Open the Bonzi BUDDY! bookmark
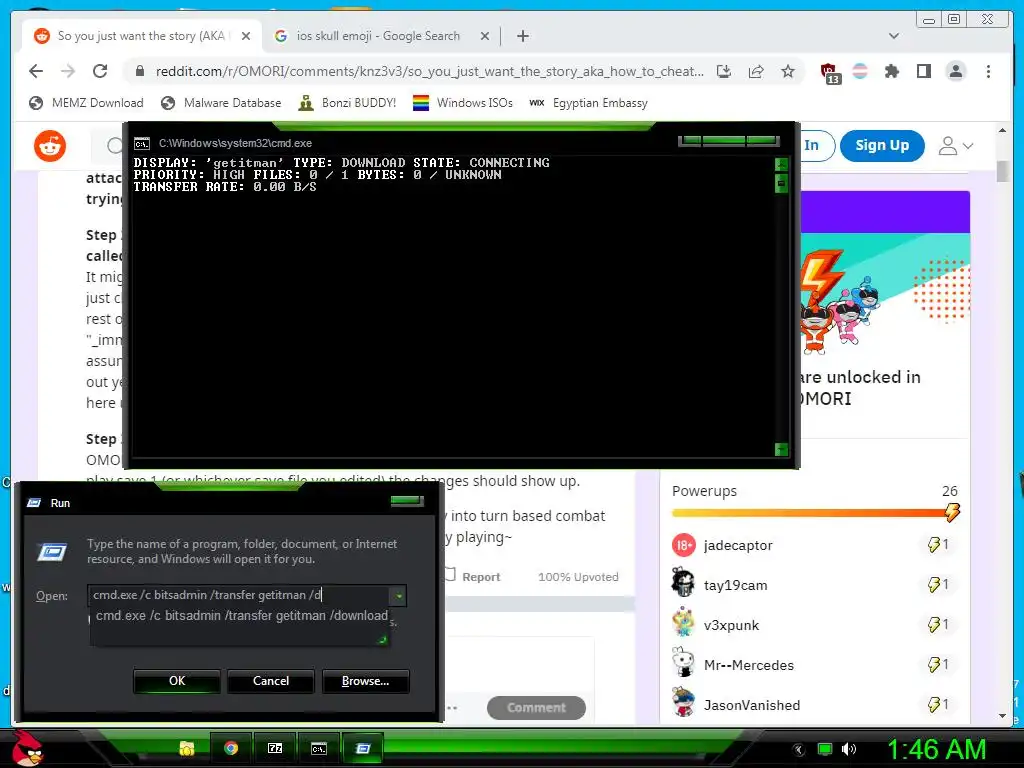The width and height of the screenshot is (1024, 768). pyautogui.click(x=347, y=103)
